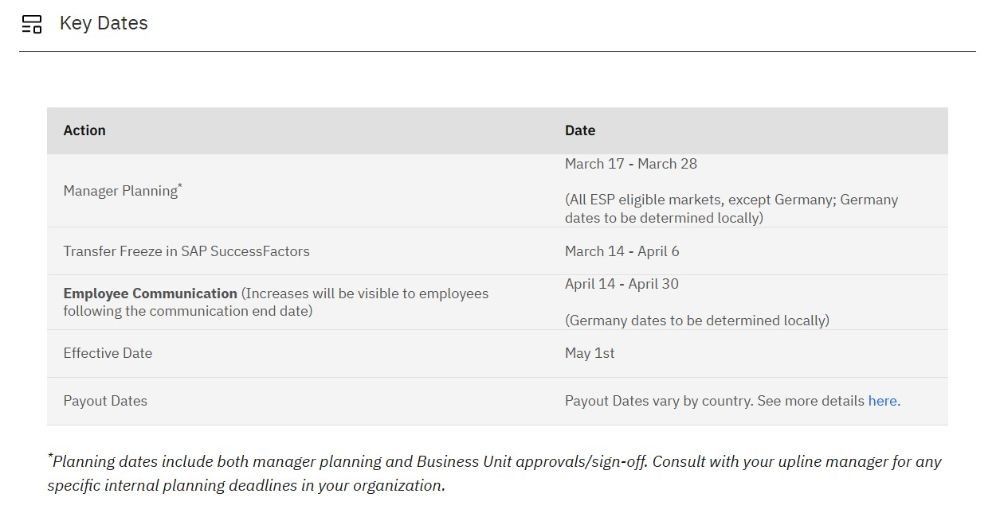The image size is (1000, 509).
Task: Click the March 14 - April 6 date
Action: pos(622,251)
